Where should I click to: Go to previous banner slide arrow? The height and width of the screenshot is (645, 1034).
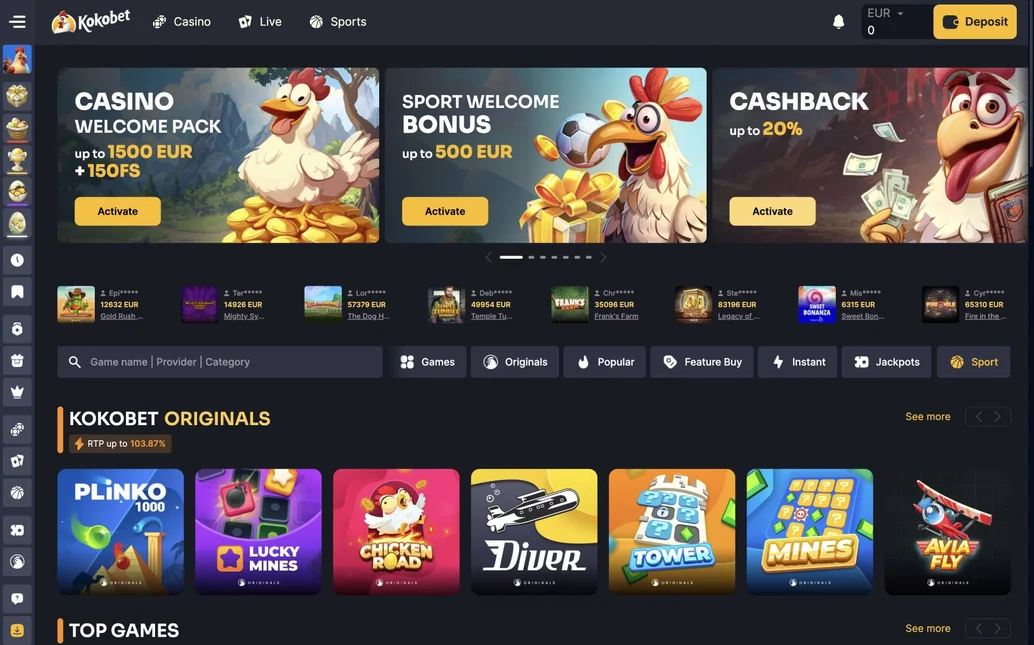coord(488,257)
